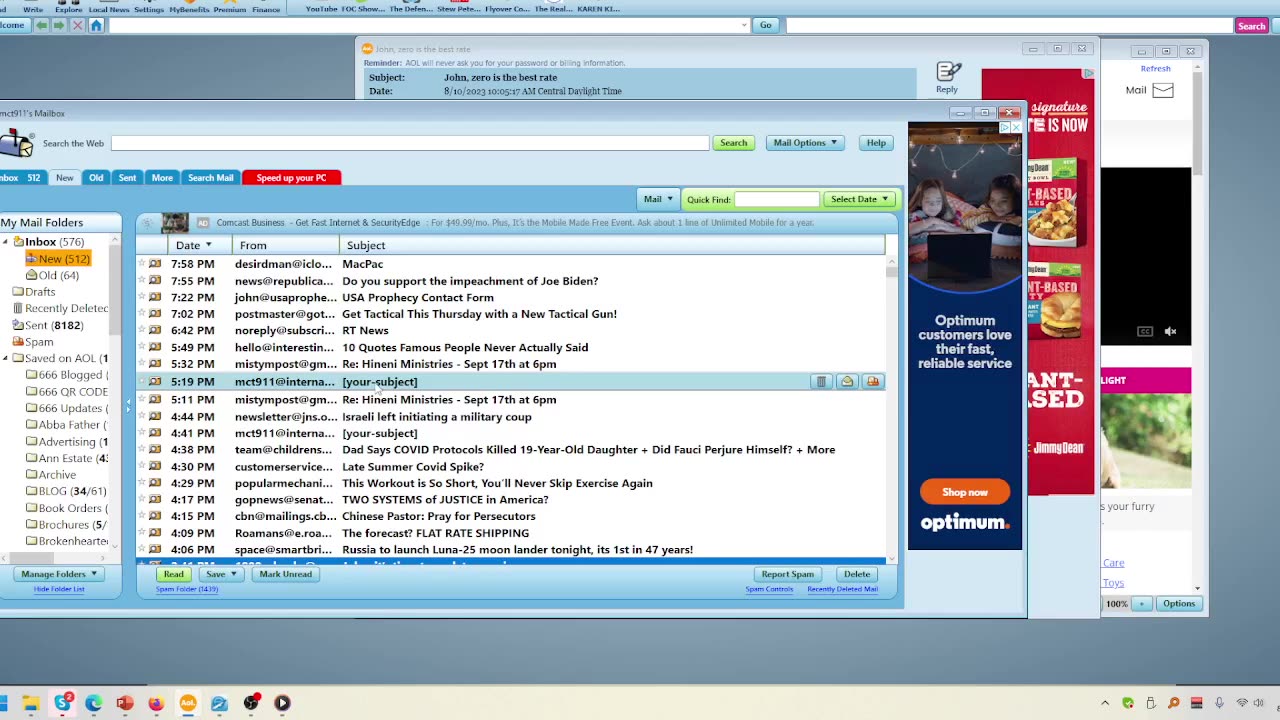Star the 5:49 PM 10 Quotes email
This screenshot has height=720, width=1280.
tap(142, 347)
